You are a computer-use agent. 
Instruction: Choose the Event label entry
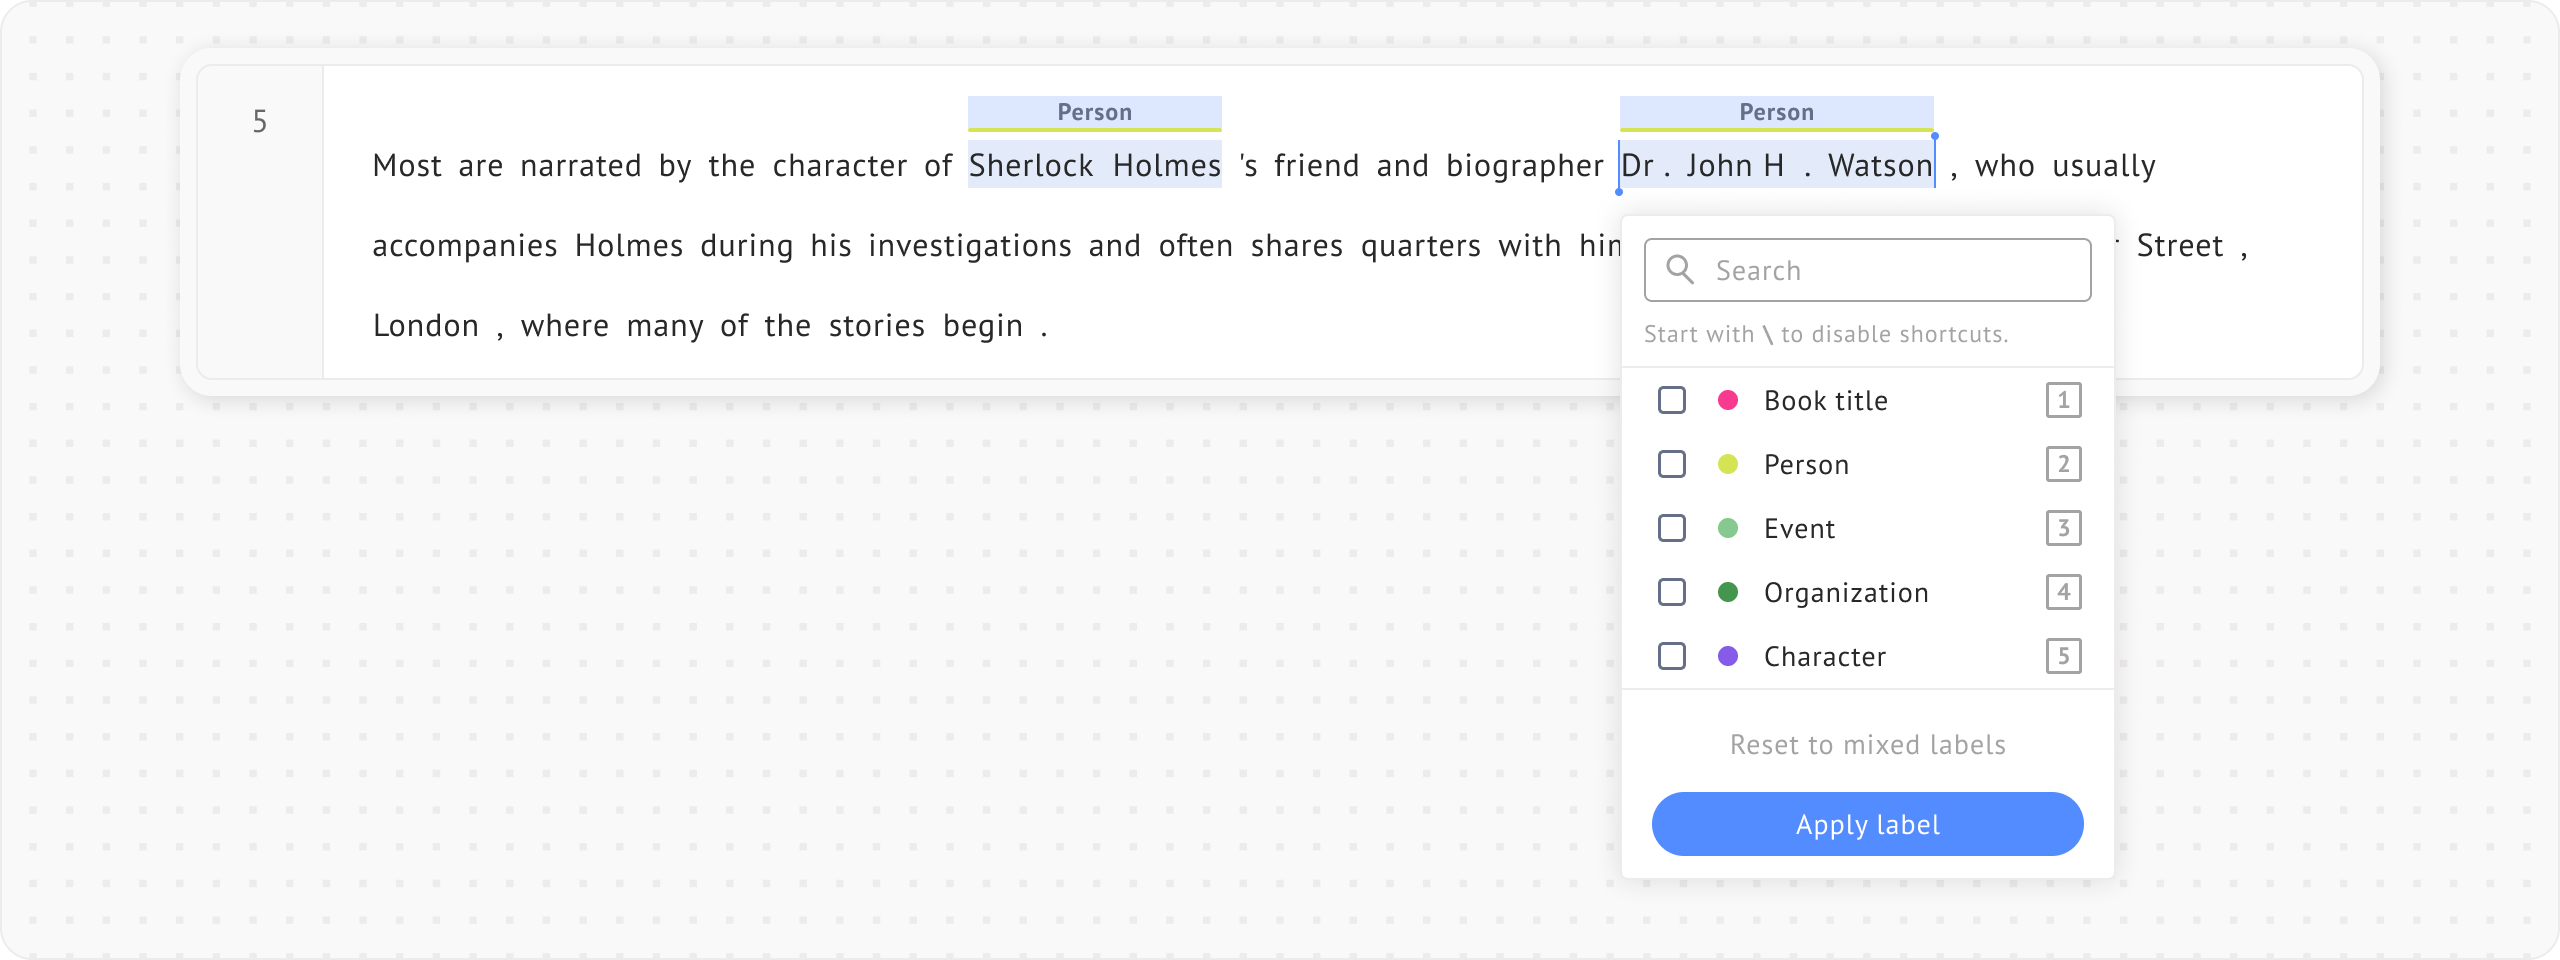pos(1799,528)
